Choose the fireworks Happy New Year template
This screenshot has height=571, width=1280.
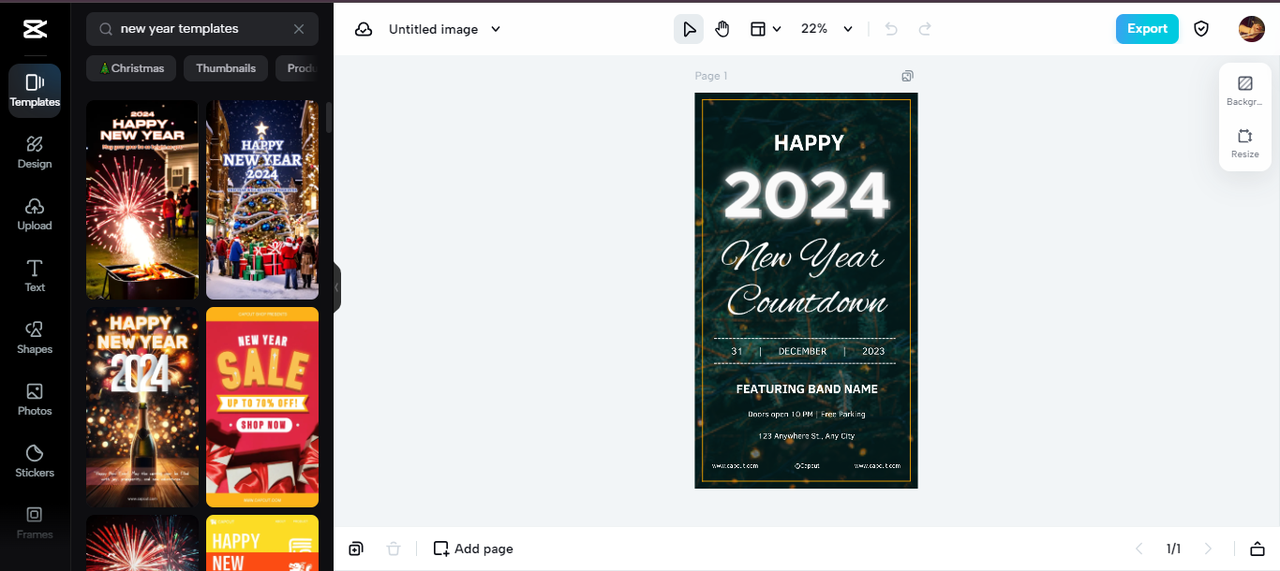(142, 199)
